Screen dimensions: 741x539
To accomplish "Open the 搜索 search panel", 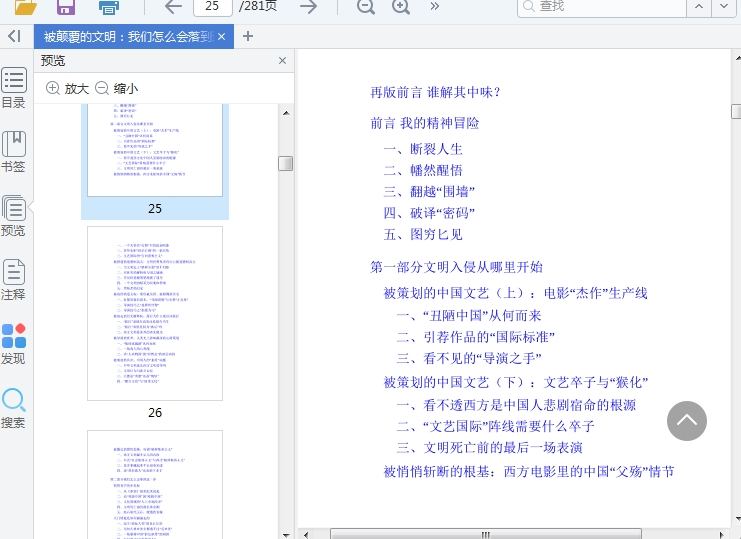I will [x=14, y=408].
